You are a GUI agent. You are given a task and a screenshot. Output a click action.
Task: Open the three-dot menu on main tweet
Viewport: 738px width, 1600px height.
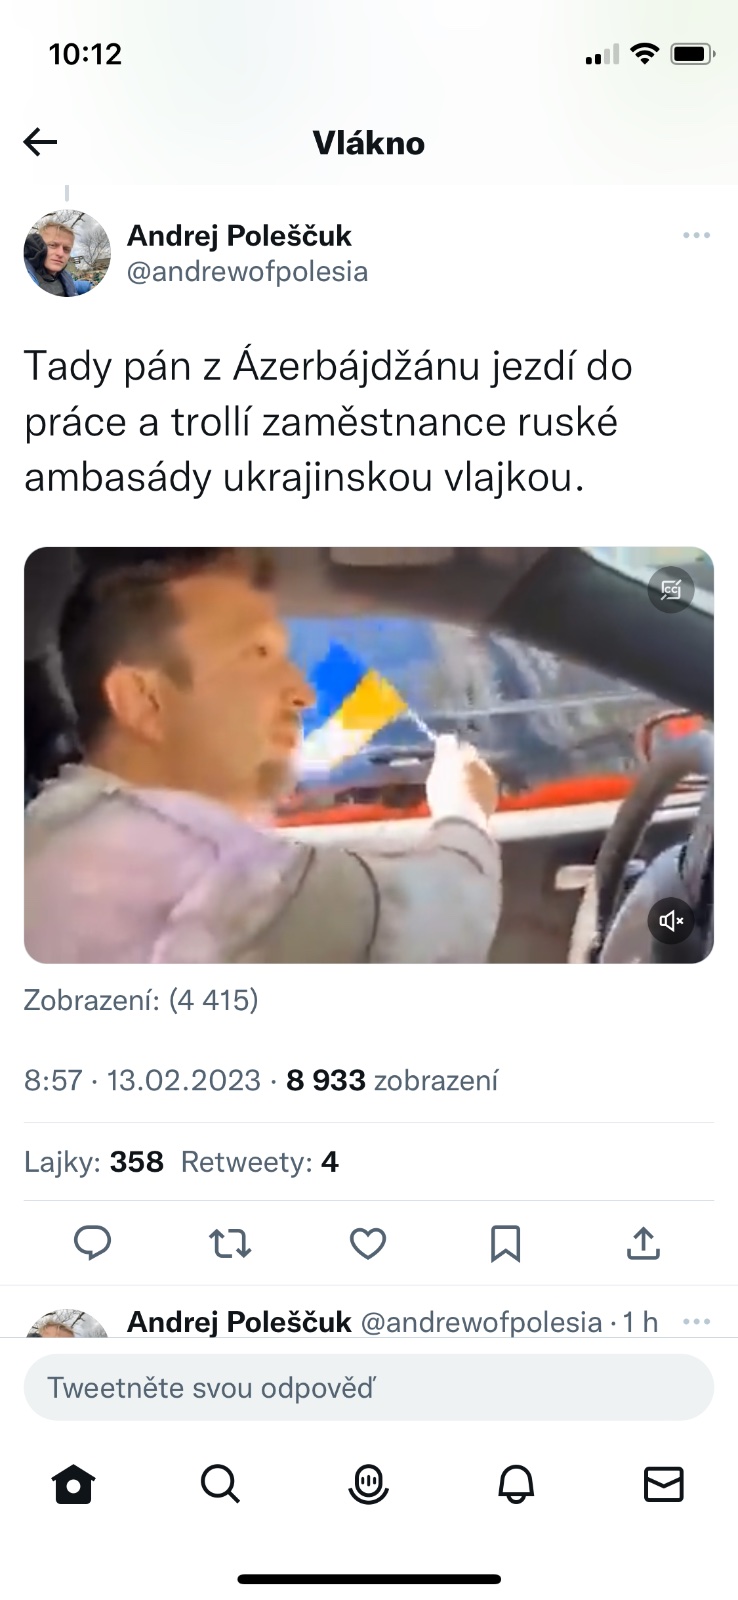696,235
